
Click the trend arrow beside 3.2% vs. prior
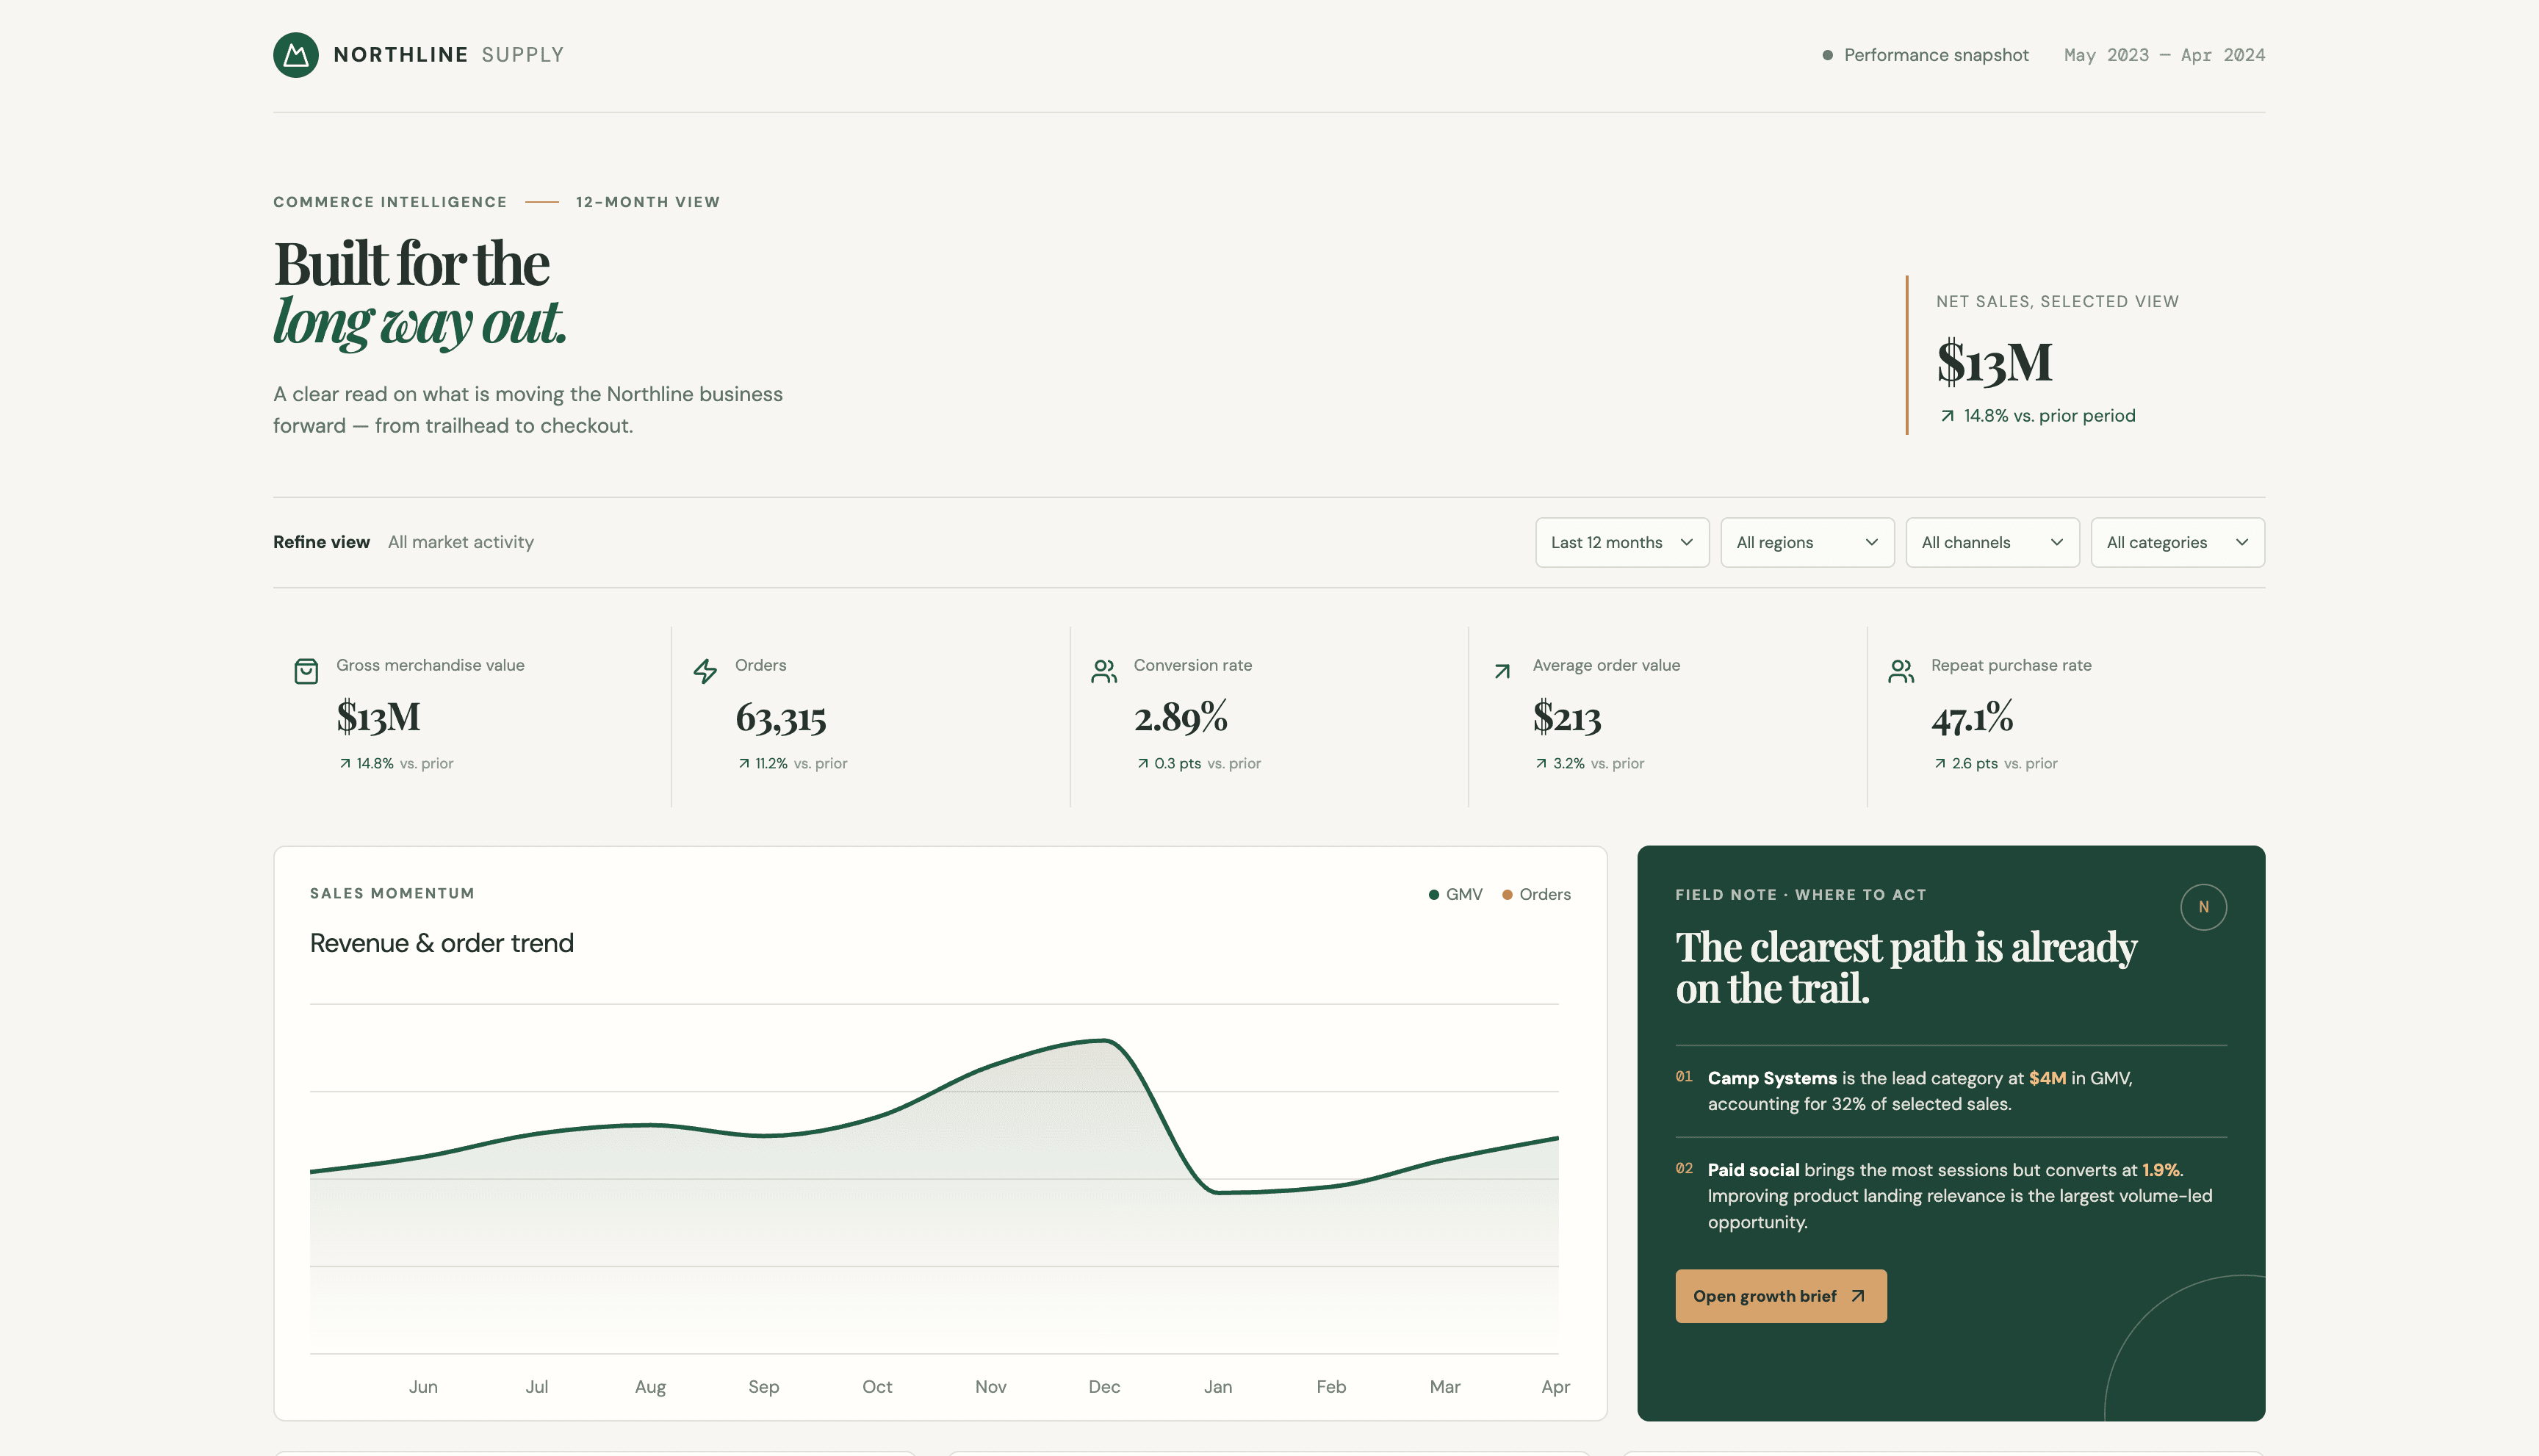(x=1541, y=763)
